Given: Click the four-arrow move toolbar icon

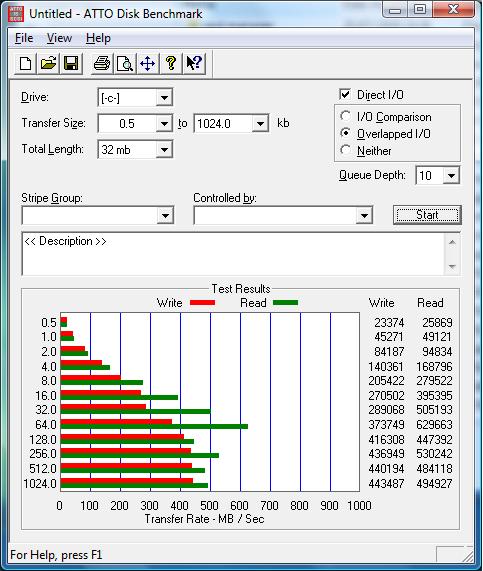Looking at the screenshot, I should coord(148,63).
